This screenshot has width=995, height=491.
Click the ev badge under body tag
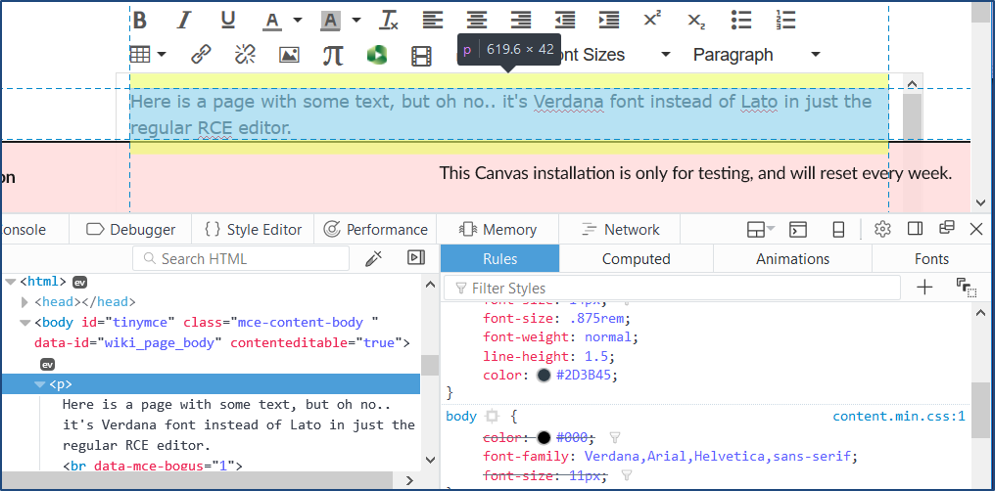(48, 364)
